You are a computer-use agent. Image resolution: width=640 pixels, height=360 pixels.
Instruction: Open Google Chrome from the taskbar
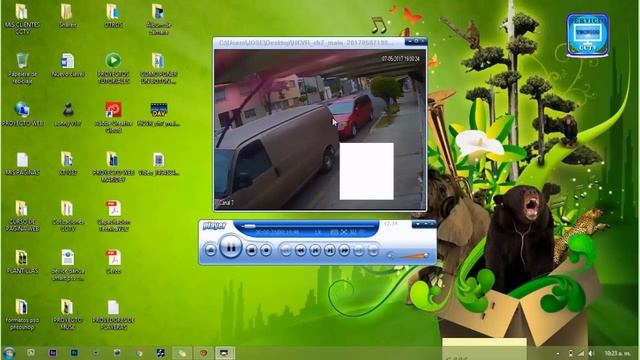pos(139,353)
